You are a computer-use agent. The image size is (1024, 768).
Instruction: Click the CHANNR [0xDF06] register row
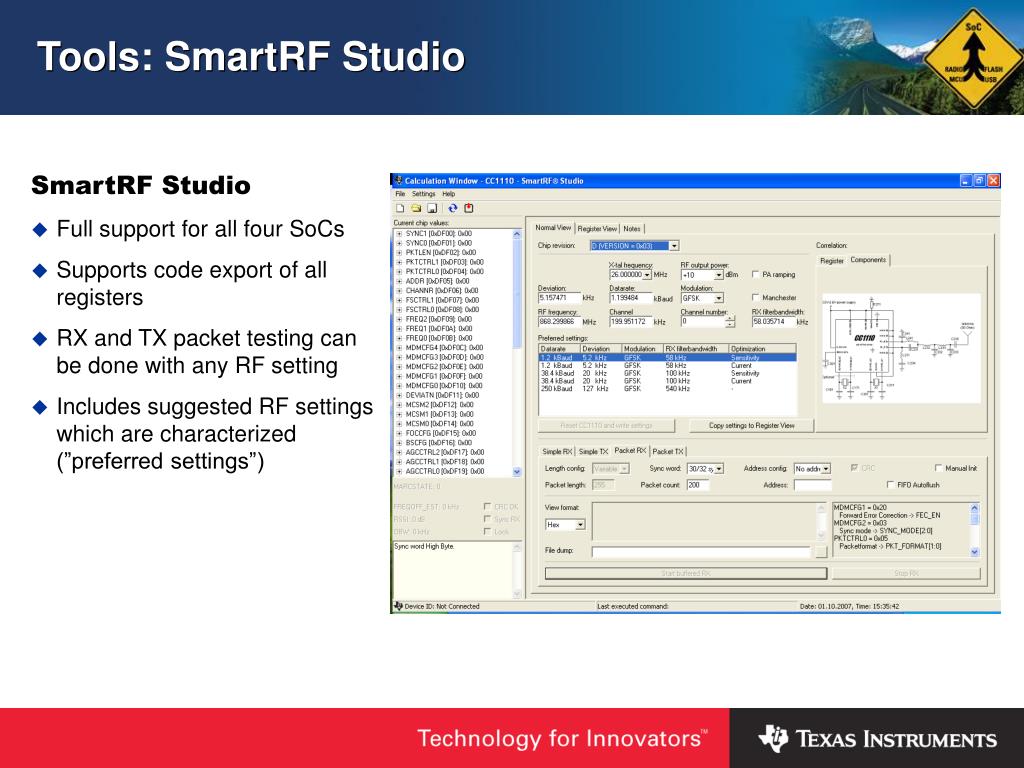tap(441, 291)
